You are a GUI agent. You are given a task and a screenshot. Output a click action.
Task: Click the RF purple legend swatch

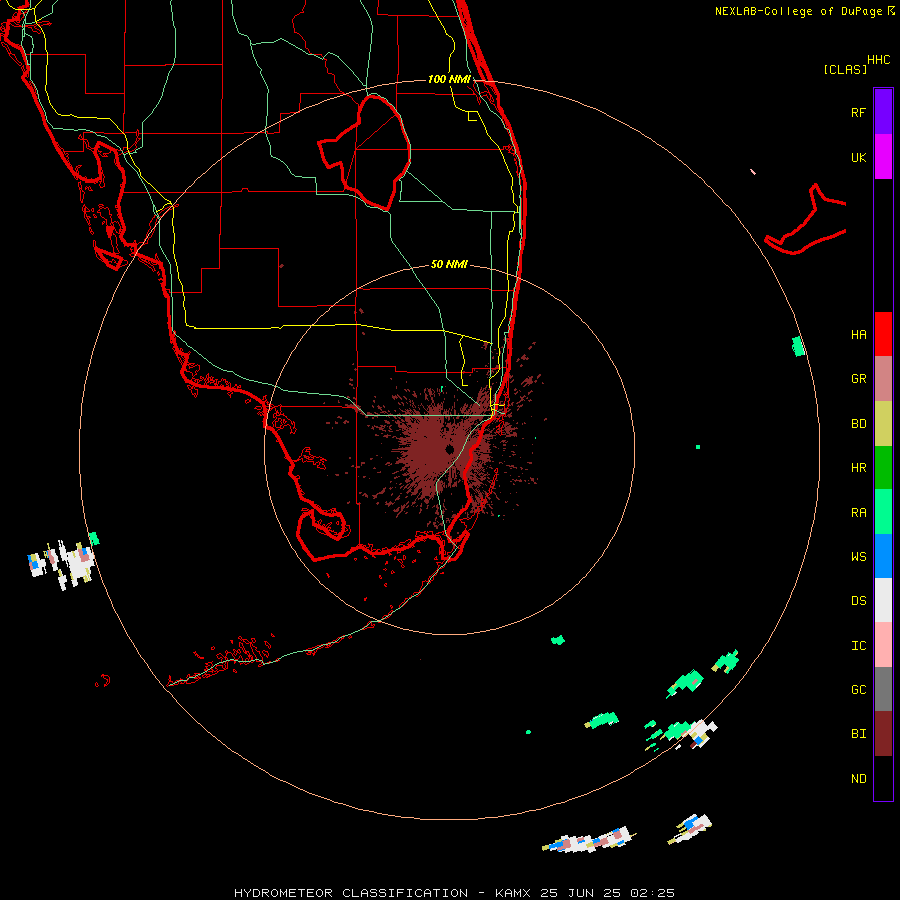(x=883, y=112)
